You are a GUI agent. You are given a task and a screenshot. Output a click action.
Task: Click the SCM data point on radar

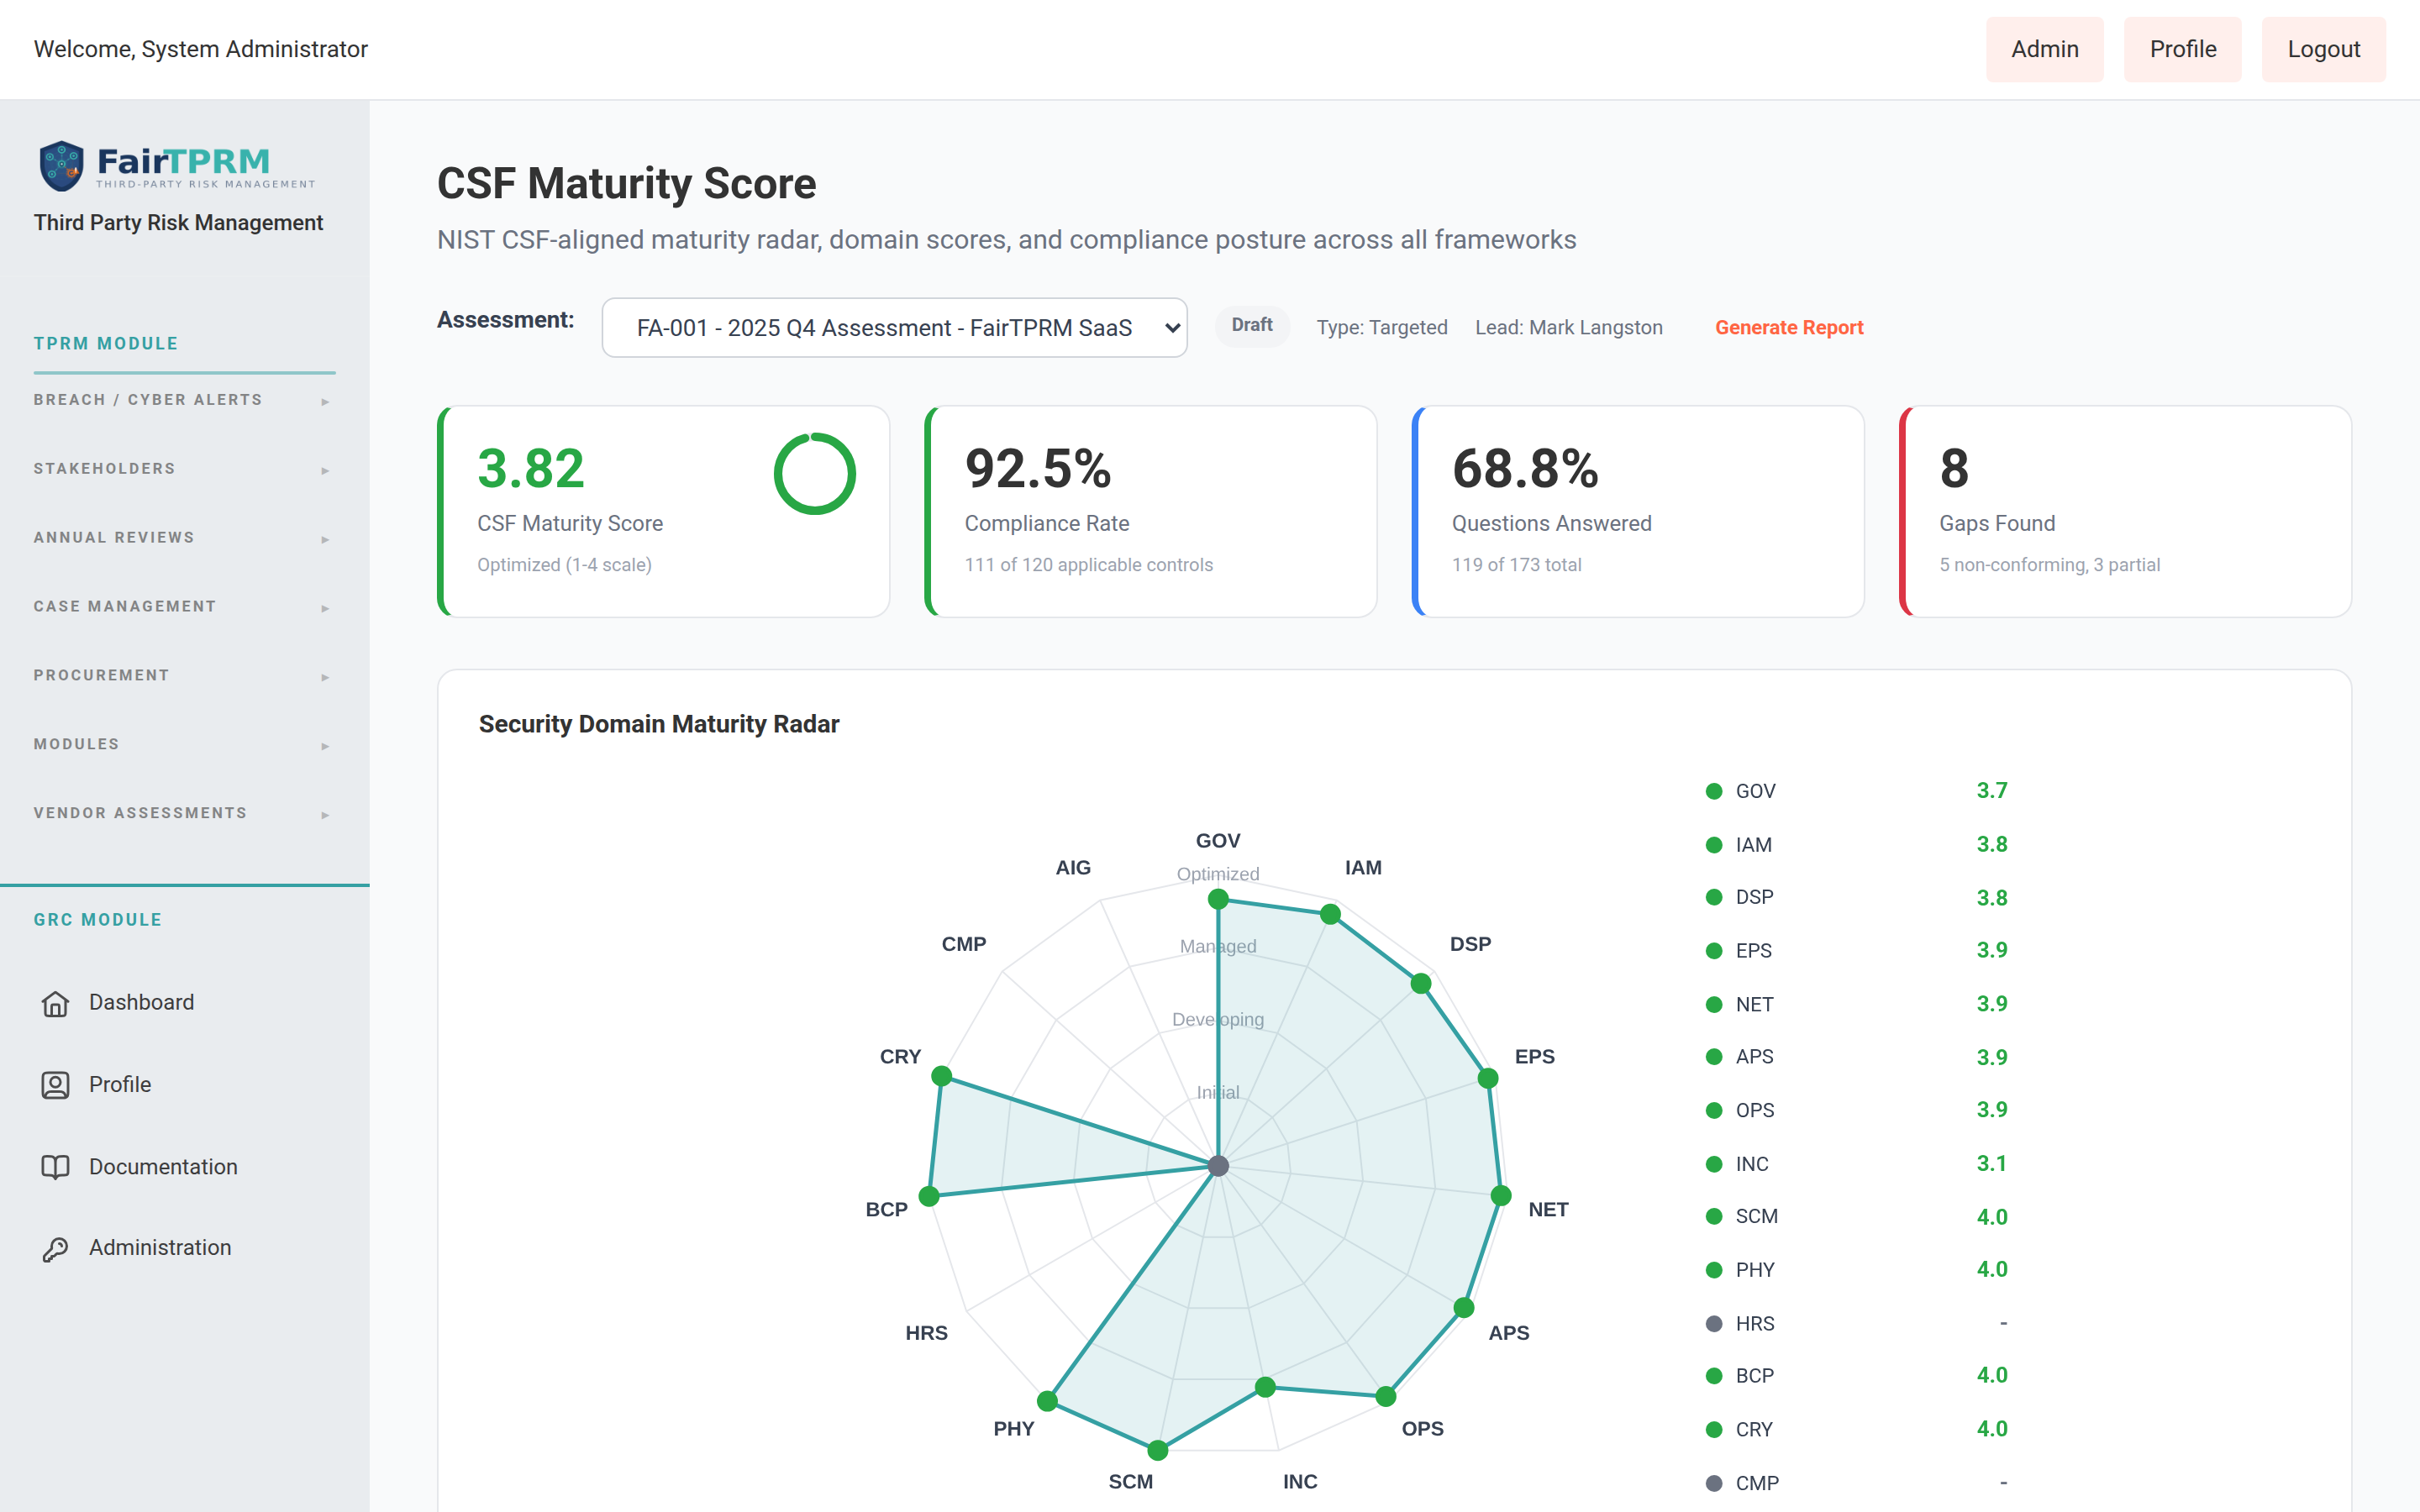(x=1158, y=1450)
